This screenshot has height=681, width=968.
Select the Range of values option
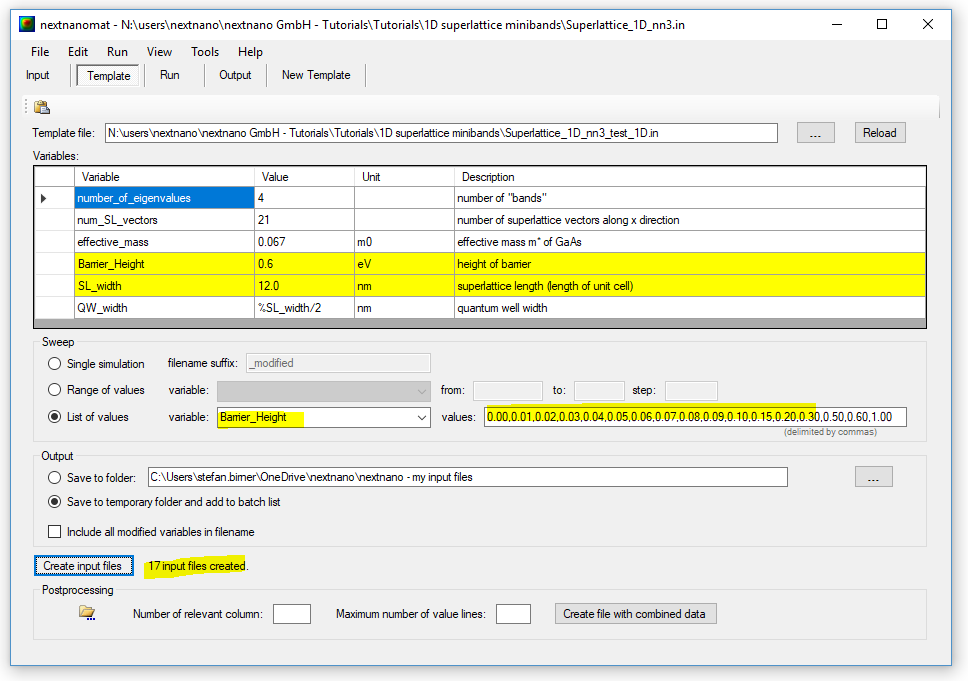pyautogui.click(x=54, y=390)
